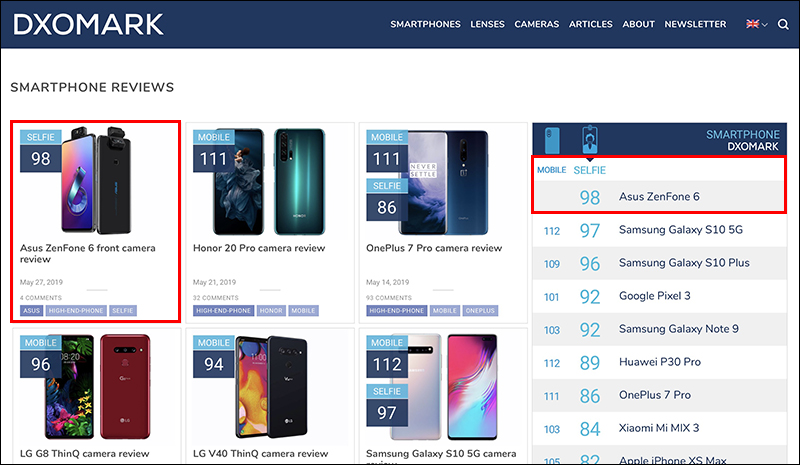The image size is (800, 465).
Task: Click the search magnifier icon
Action: (x=782, y=24)
